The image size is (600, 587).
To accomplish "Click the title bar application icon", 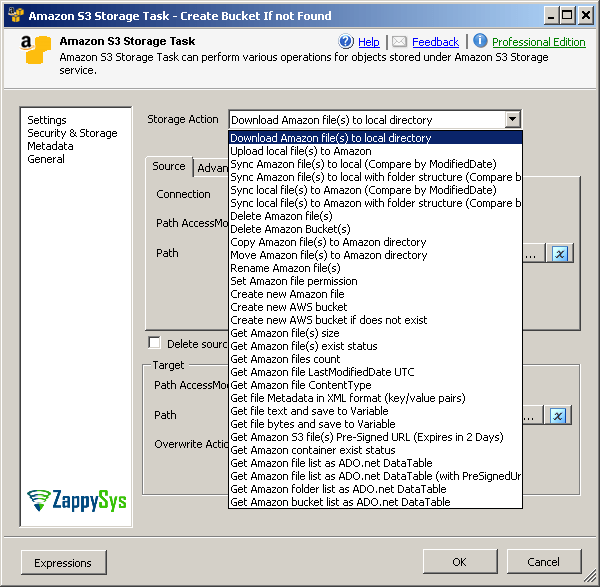I will coord(16,15).
